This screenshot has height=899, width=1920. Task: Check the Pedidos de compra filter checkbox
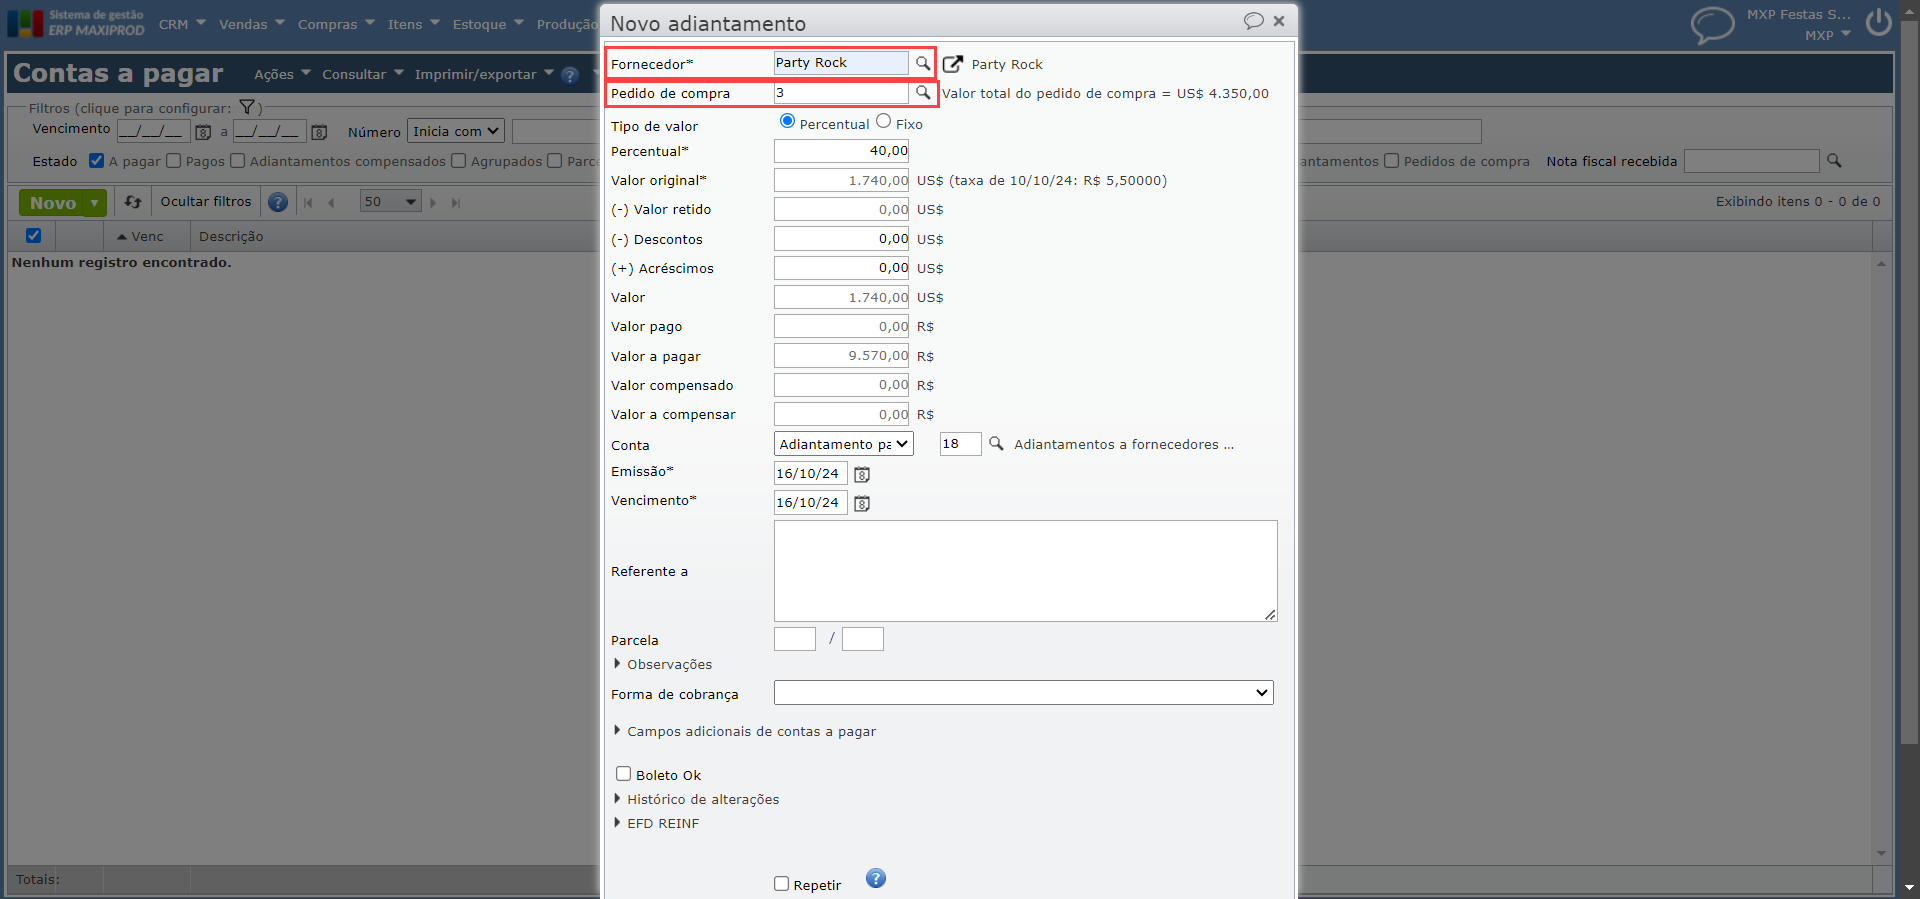[1391, 160]
